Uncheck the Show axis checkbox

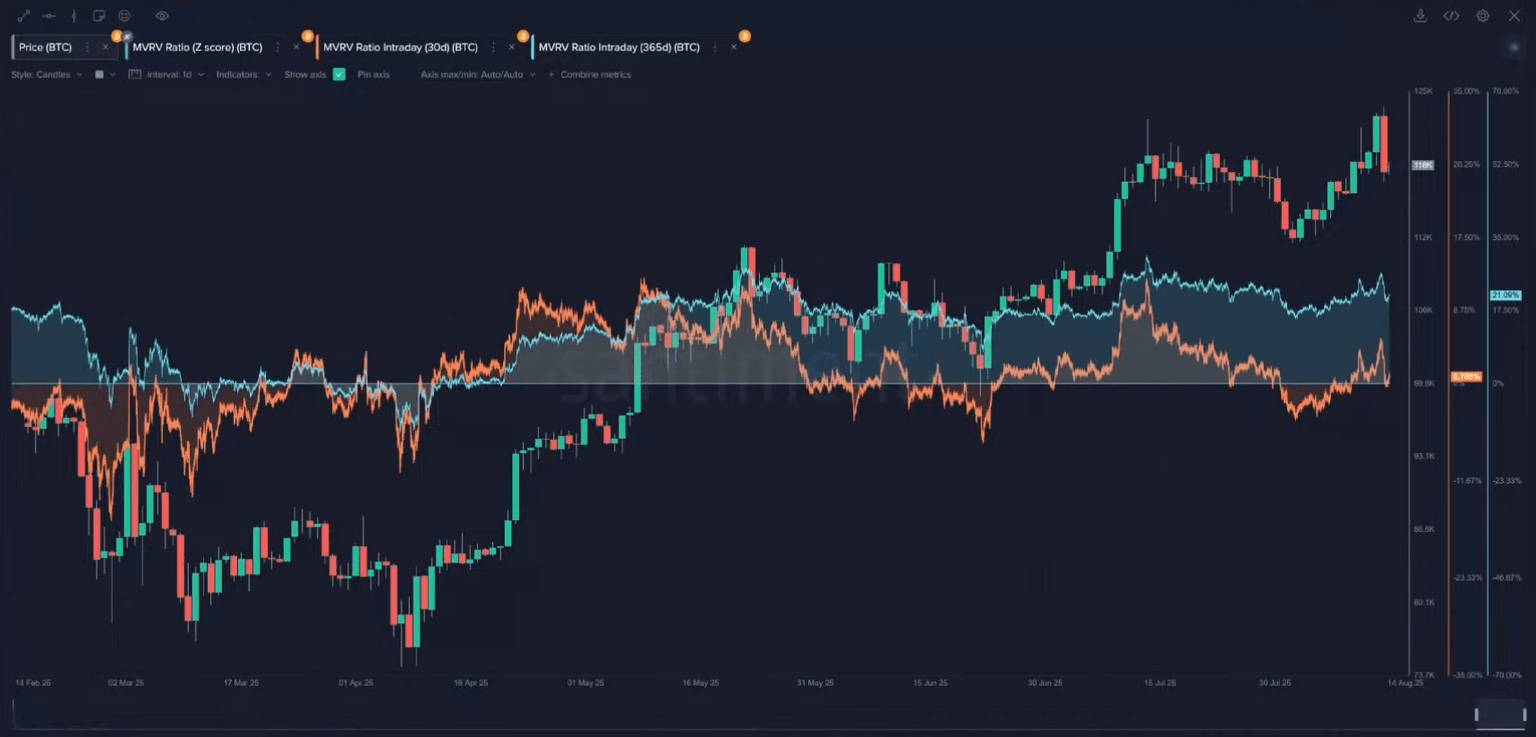(x=339, y=75)
